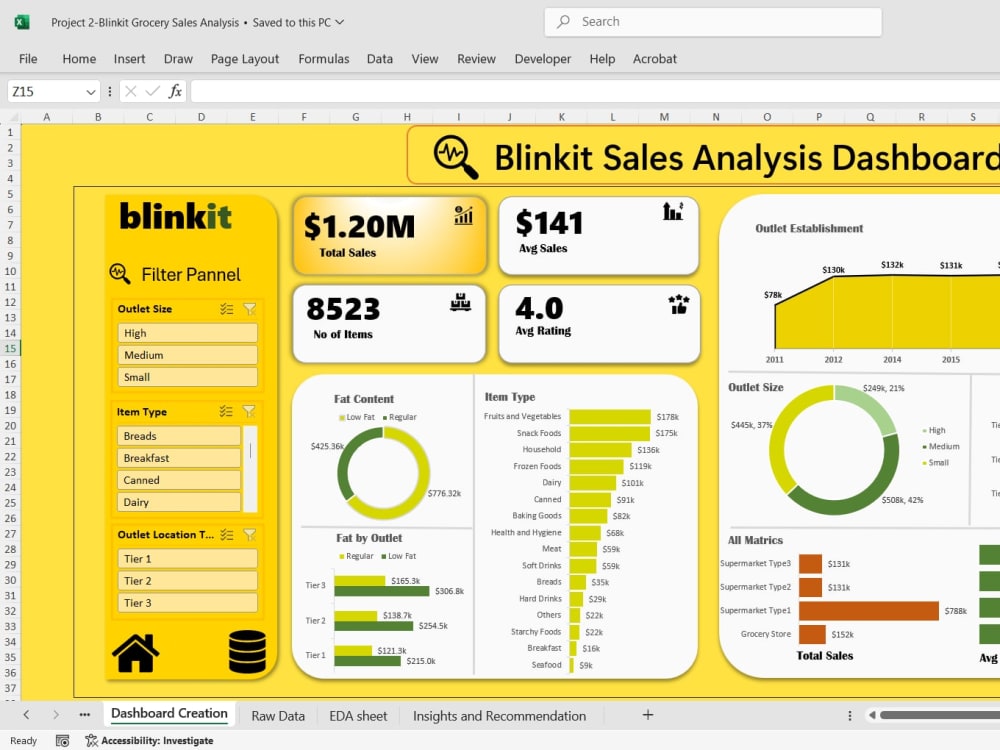Open the Acrobat ribbon tab
The image size is (1000, 750).
coord(655,59)
